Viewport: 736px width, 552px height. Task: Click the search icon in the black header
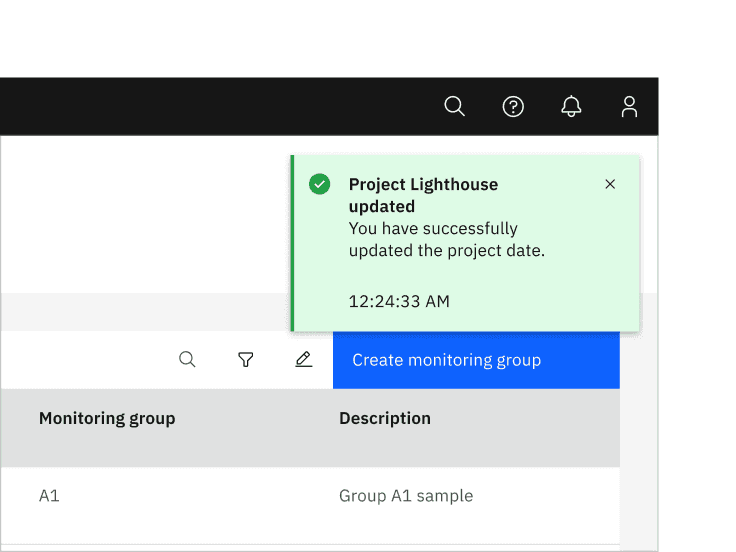(x=454, y=106)
